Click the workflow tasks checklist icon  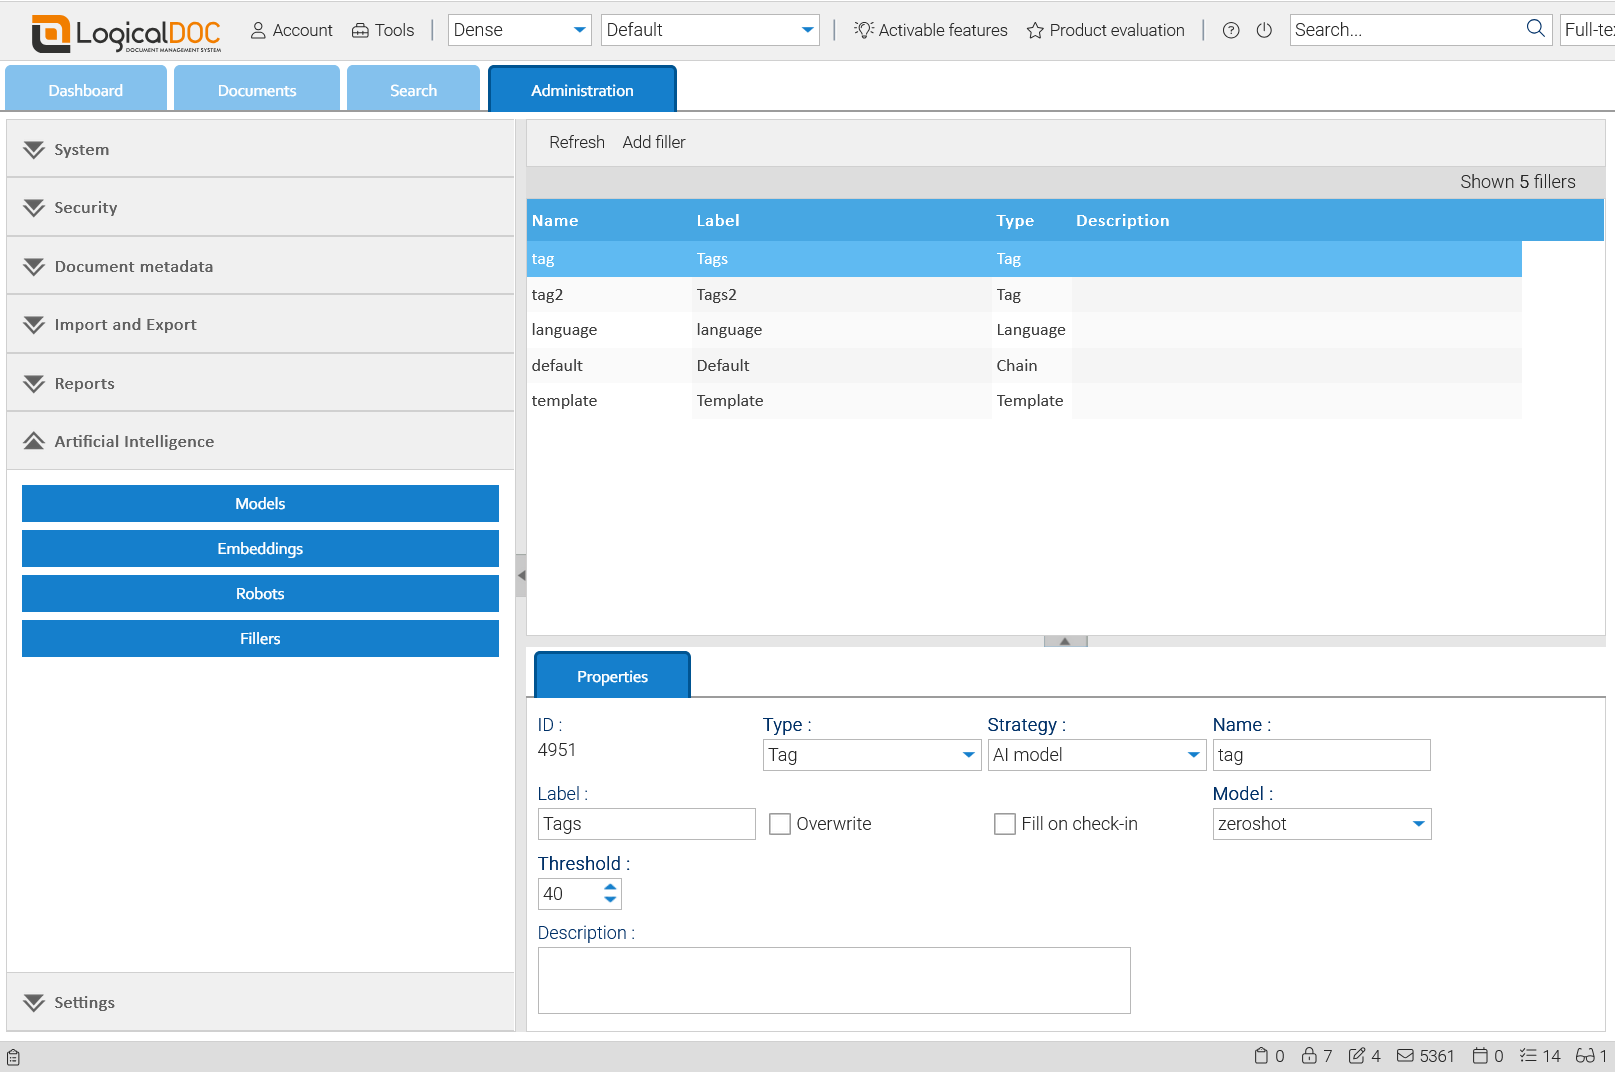(1528, 1056)
